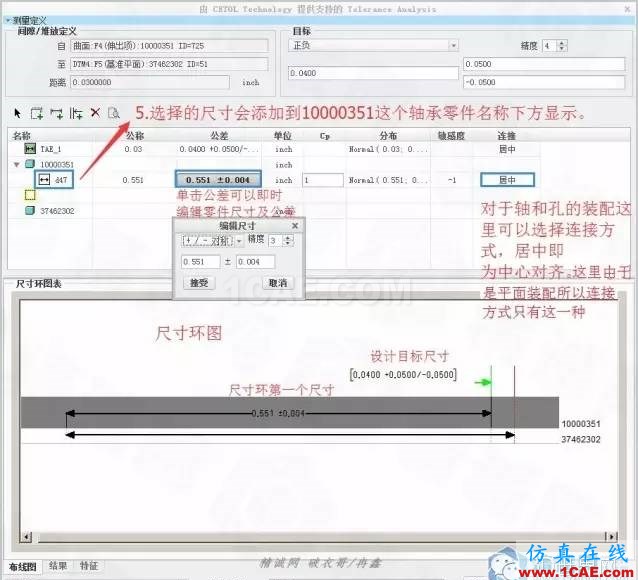The height and width of the screenshot is (580, 638).
Task: Click the 连接 column header
Action: coord(507,136)
